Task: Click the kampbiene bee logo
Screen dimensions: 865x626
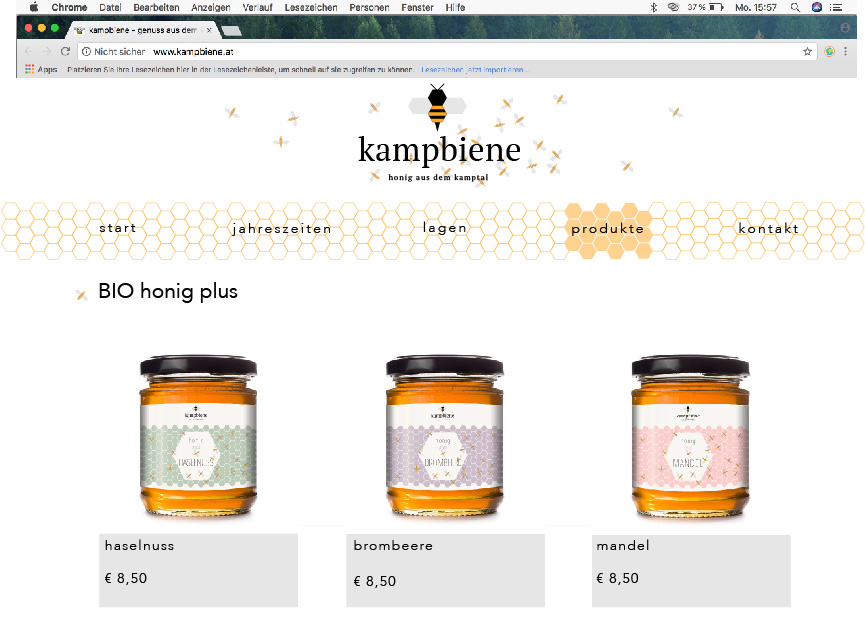Action: [x=437, y=106]
